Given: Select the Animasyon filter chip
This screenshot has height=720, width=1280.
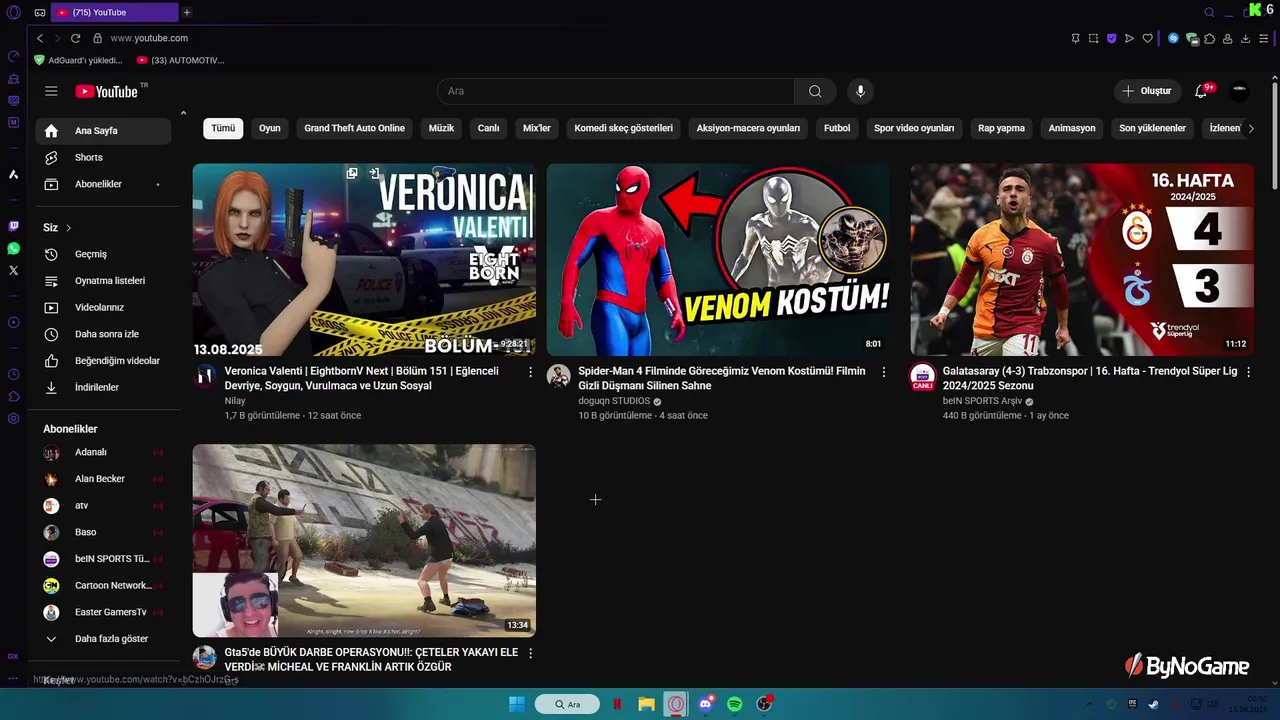Looking at the screenshot, I should [x=1072, y=128].
